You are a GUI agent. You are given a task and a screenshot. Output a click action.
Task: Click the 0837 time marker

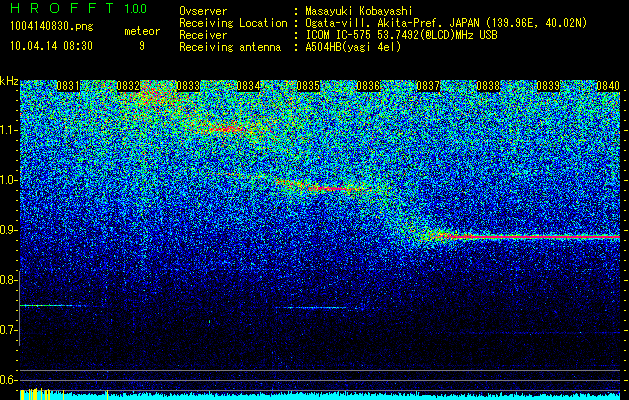[428, 86]
